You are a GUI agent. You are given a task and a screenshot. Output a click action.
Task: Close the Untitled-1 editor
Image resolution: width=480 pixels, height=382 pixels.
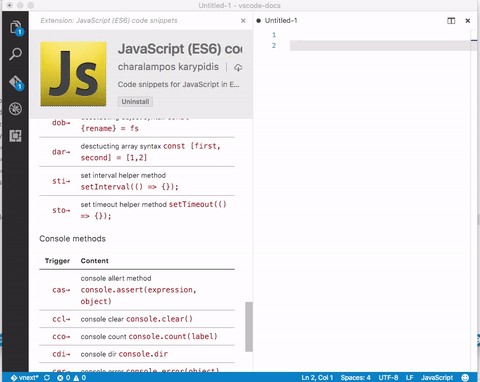click(468, 21)
